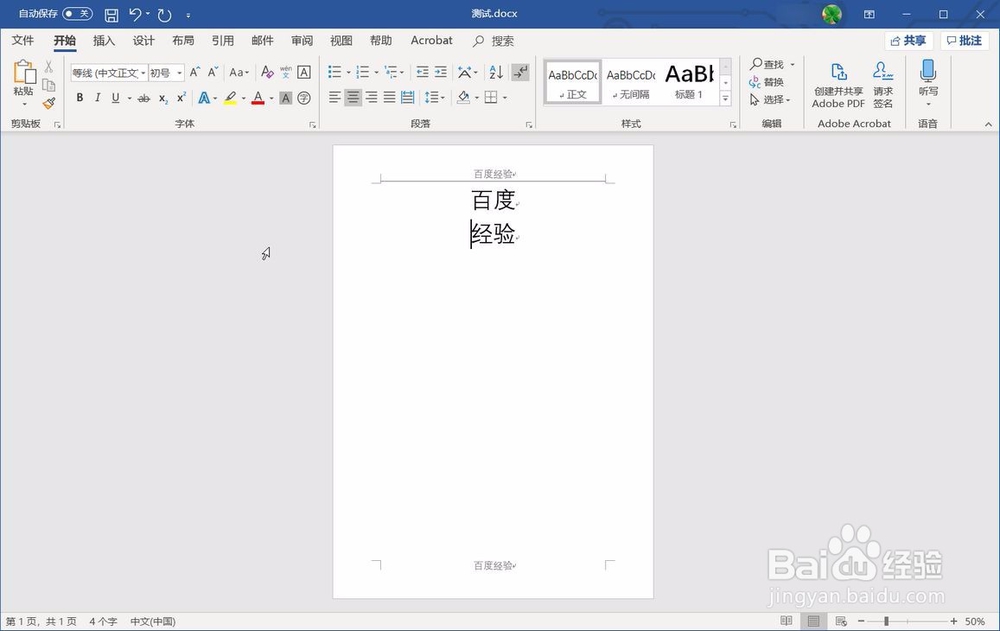Apply red font color
The width and height of the screenshot is (1000, 631).
(258, 98)
